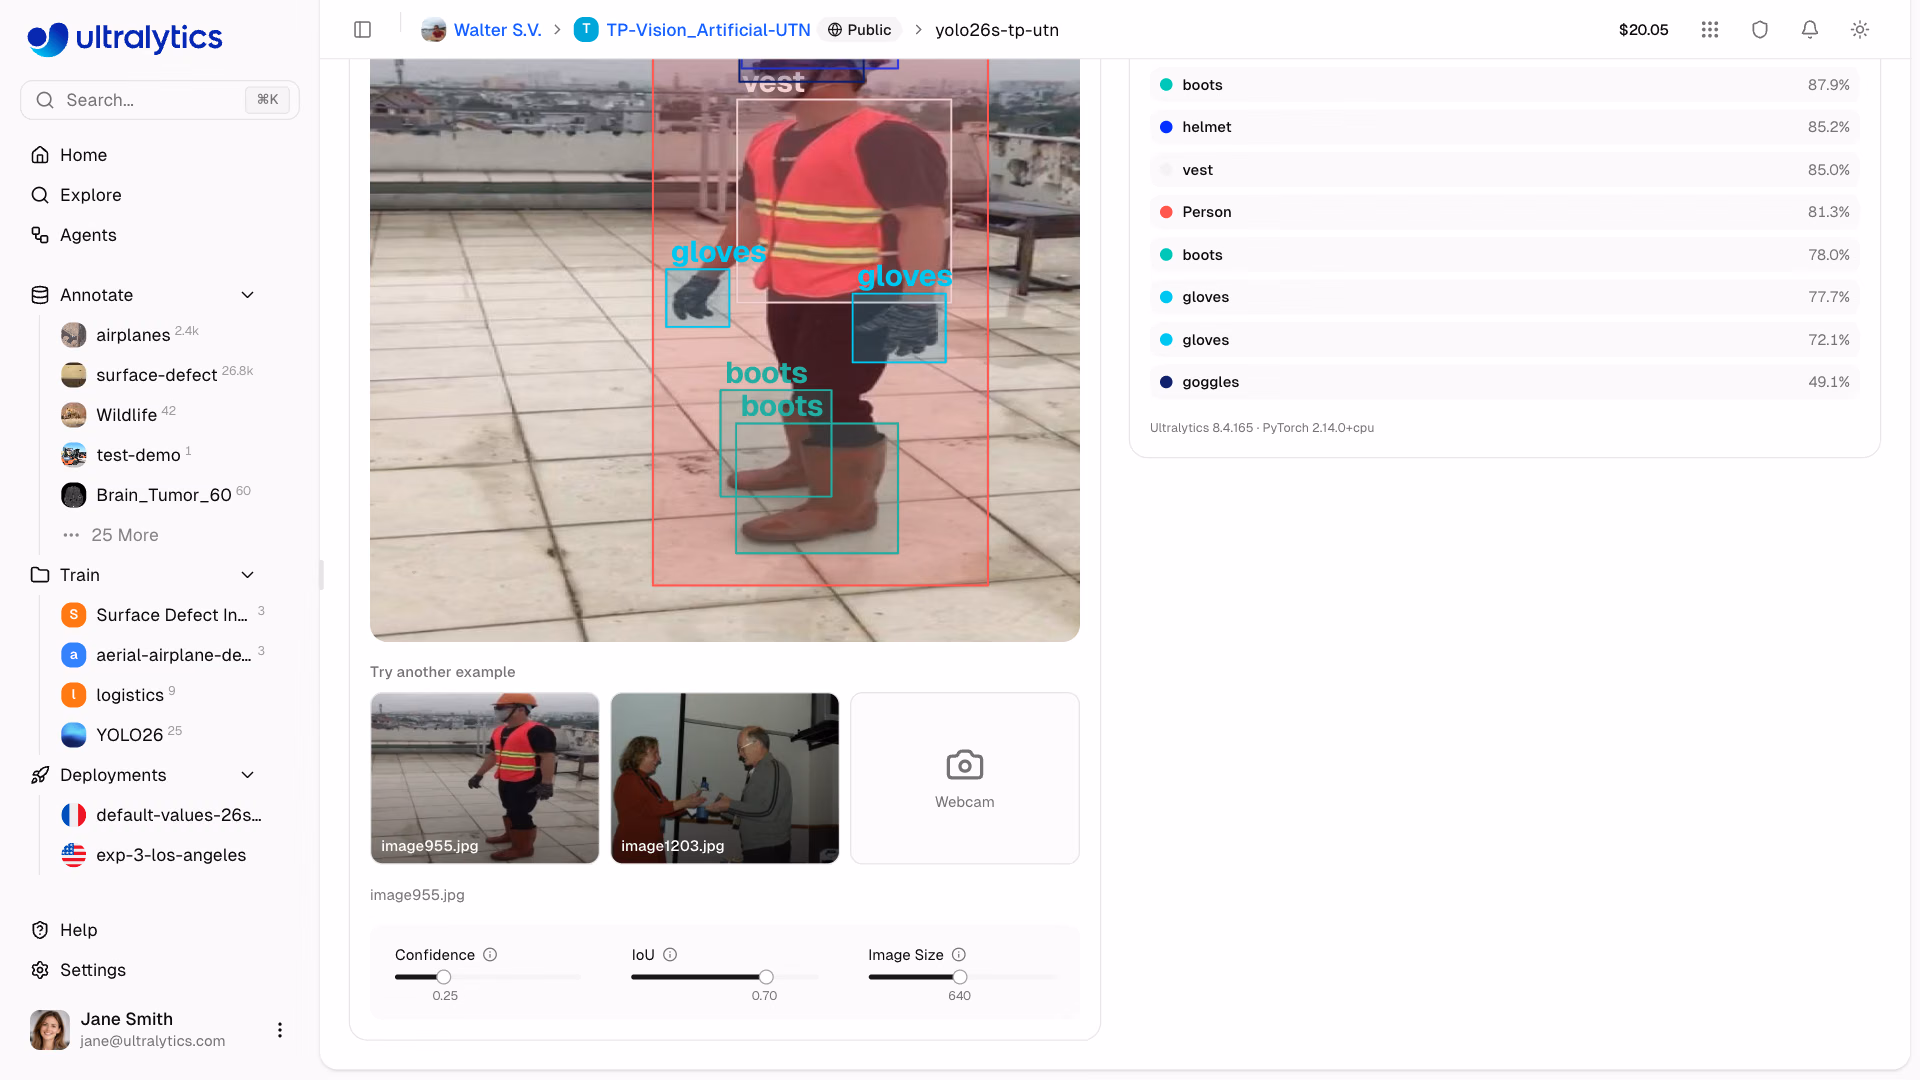1920x1080 pixels.
Task: Switch theme with the sun icon
Action: pos(1860,30)
